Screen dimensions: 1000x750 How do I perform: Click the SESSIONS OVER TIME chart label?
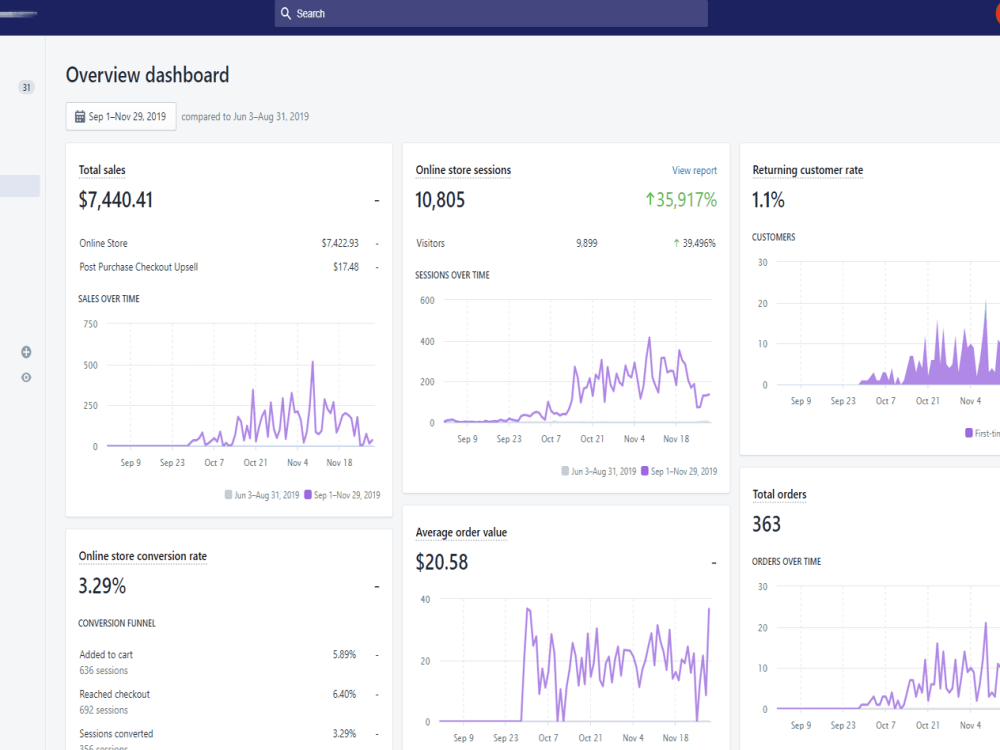[x=452, y=276]
